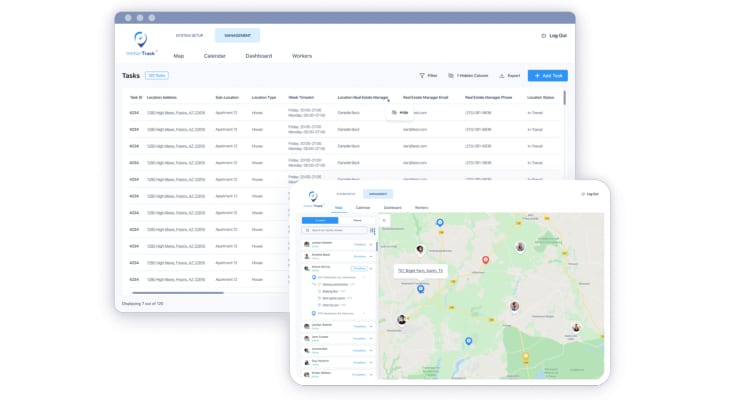This screenshot has height=400, width=740.
Task: Open the Workers page in the Tasks window
Action: click(302, 56)
